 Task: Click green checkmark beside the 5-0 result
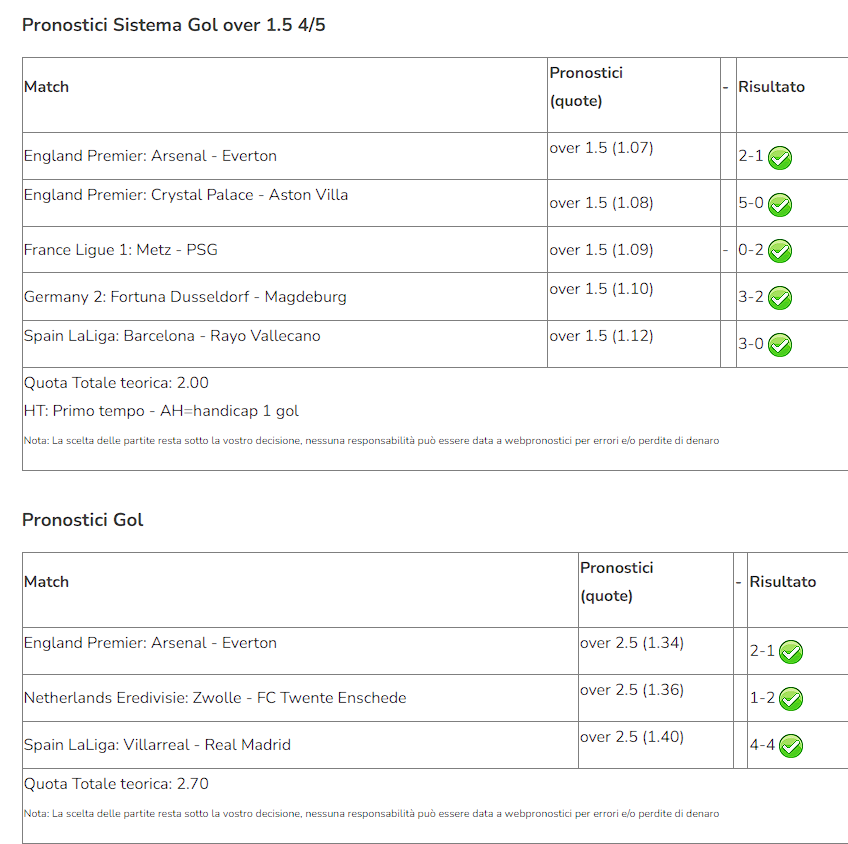pos(780,204)
